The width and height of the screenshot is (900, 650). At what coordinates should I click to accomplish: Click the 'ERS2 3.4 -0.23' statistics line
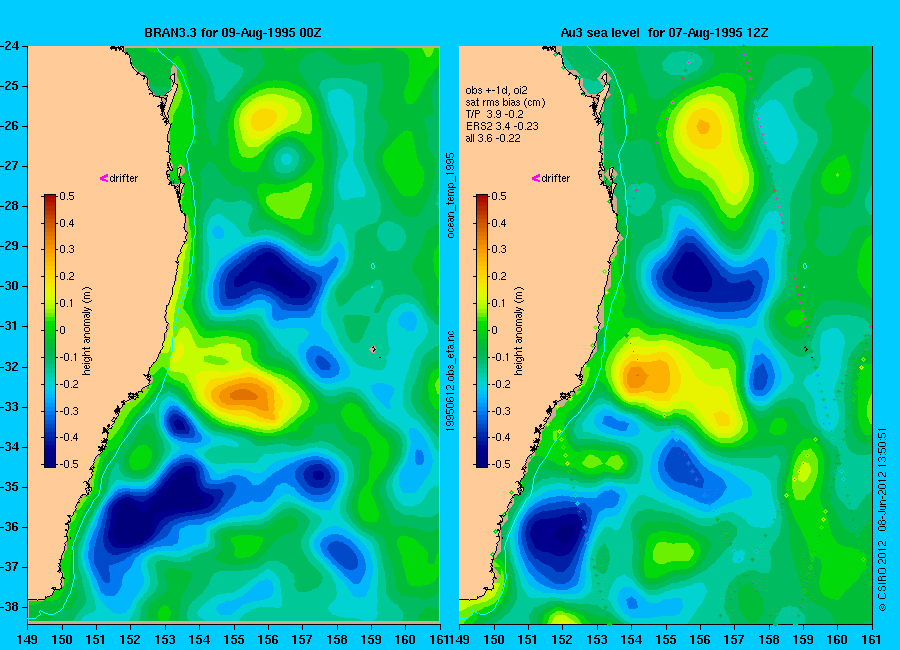click(x=502, y=126)
